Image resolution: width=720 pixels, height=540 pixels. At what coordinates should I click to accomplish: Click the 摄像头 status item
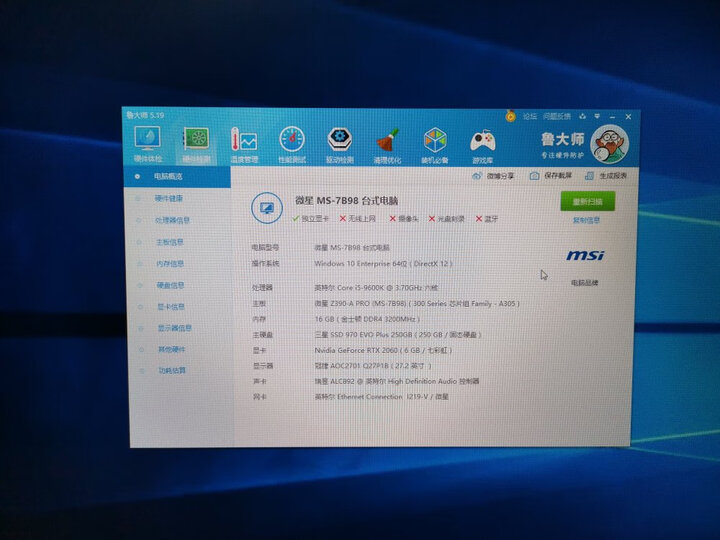pos(404,219)
